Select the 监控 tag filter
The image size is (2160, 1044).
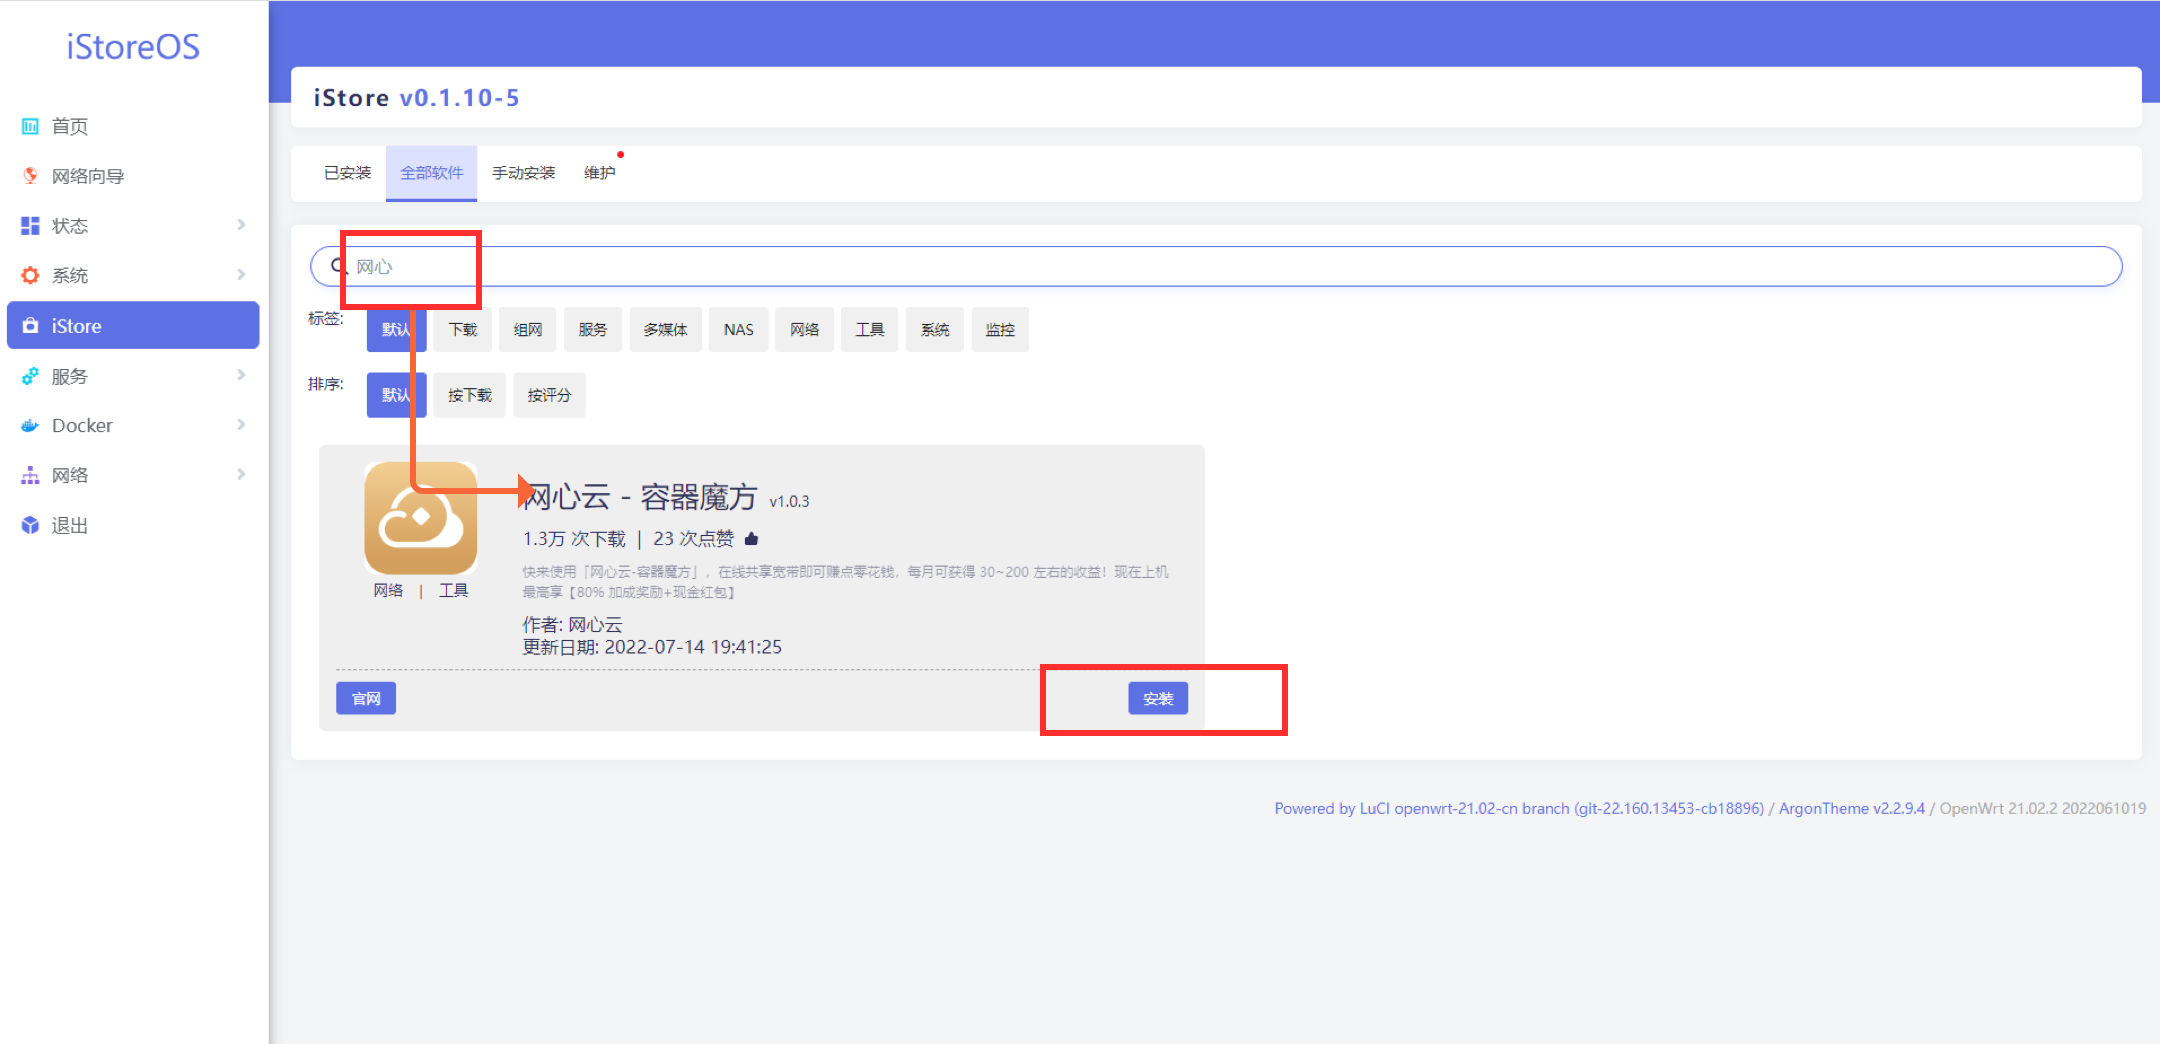(1000, 330)
